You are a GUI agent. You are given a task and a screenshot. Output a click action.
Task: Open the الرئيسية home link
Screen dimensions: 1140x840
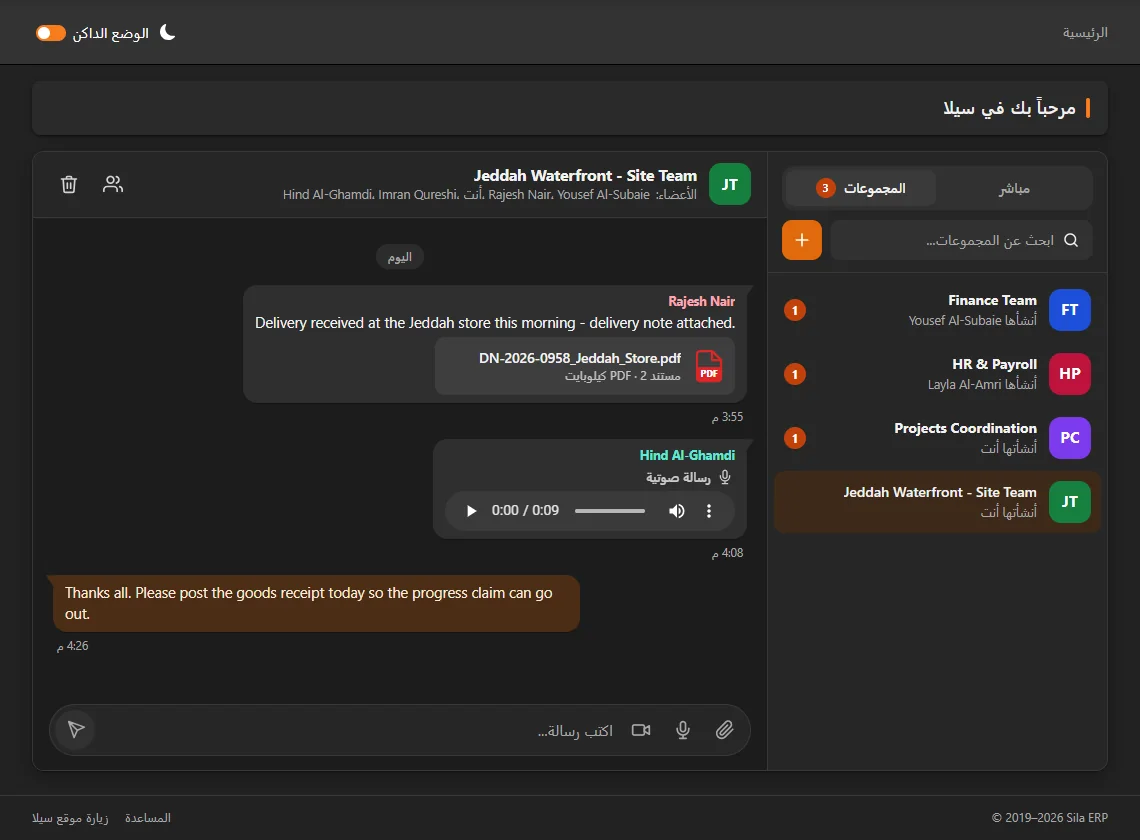(x=1085, y=33)
